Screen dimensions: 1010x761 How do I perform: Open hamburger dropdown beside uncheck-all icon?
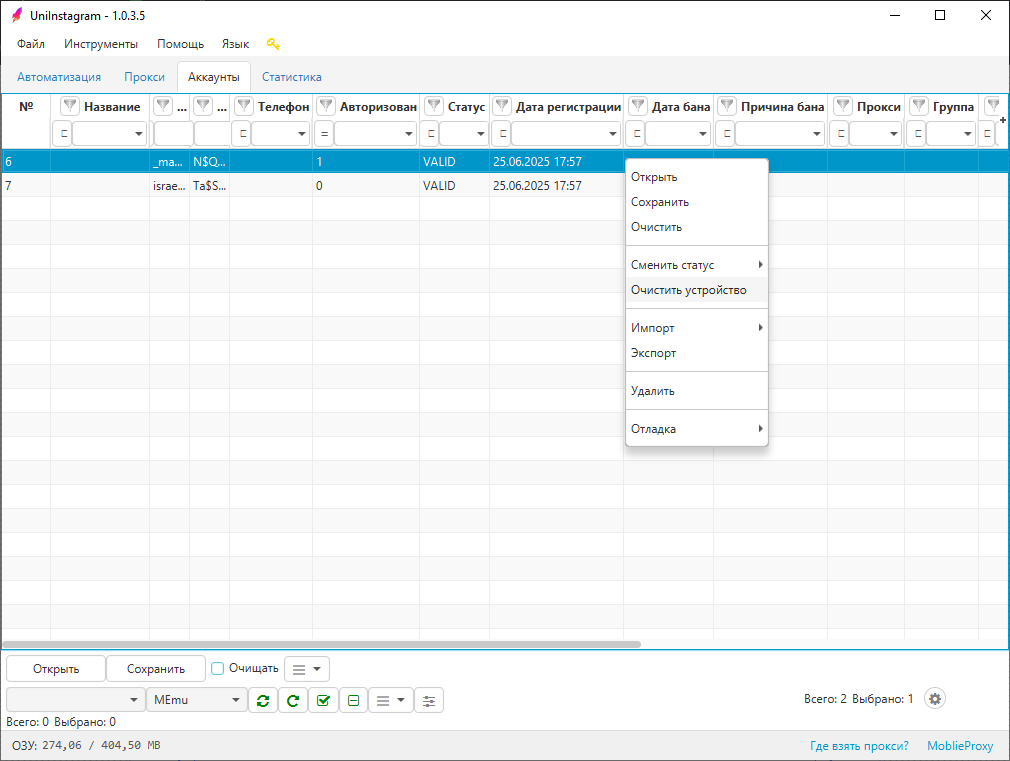390,700
